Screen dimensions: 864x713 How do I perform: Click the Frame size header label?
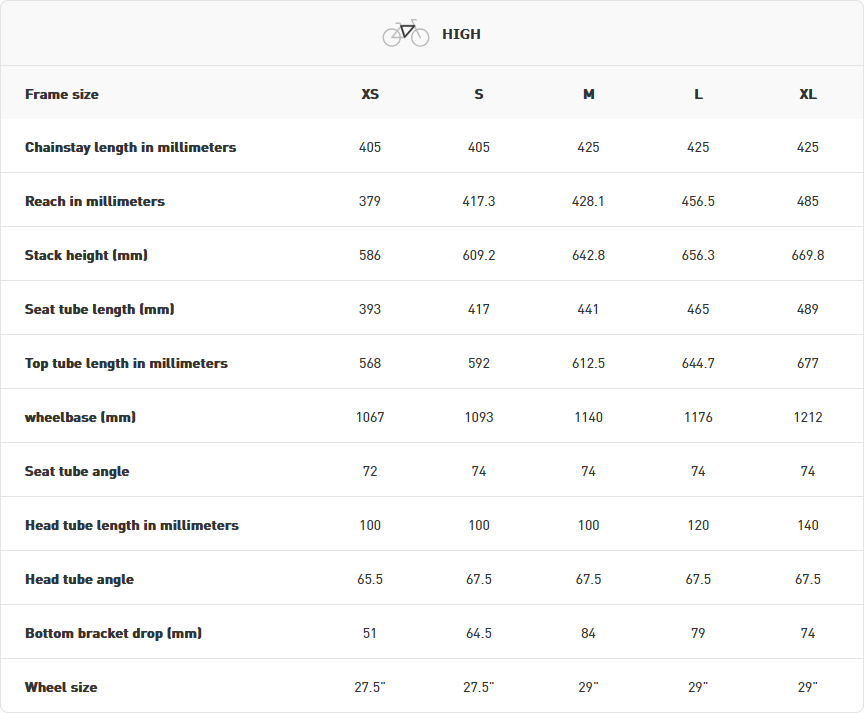pos(62,94)
